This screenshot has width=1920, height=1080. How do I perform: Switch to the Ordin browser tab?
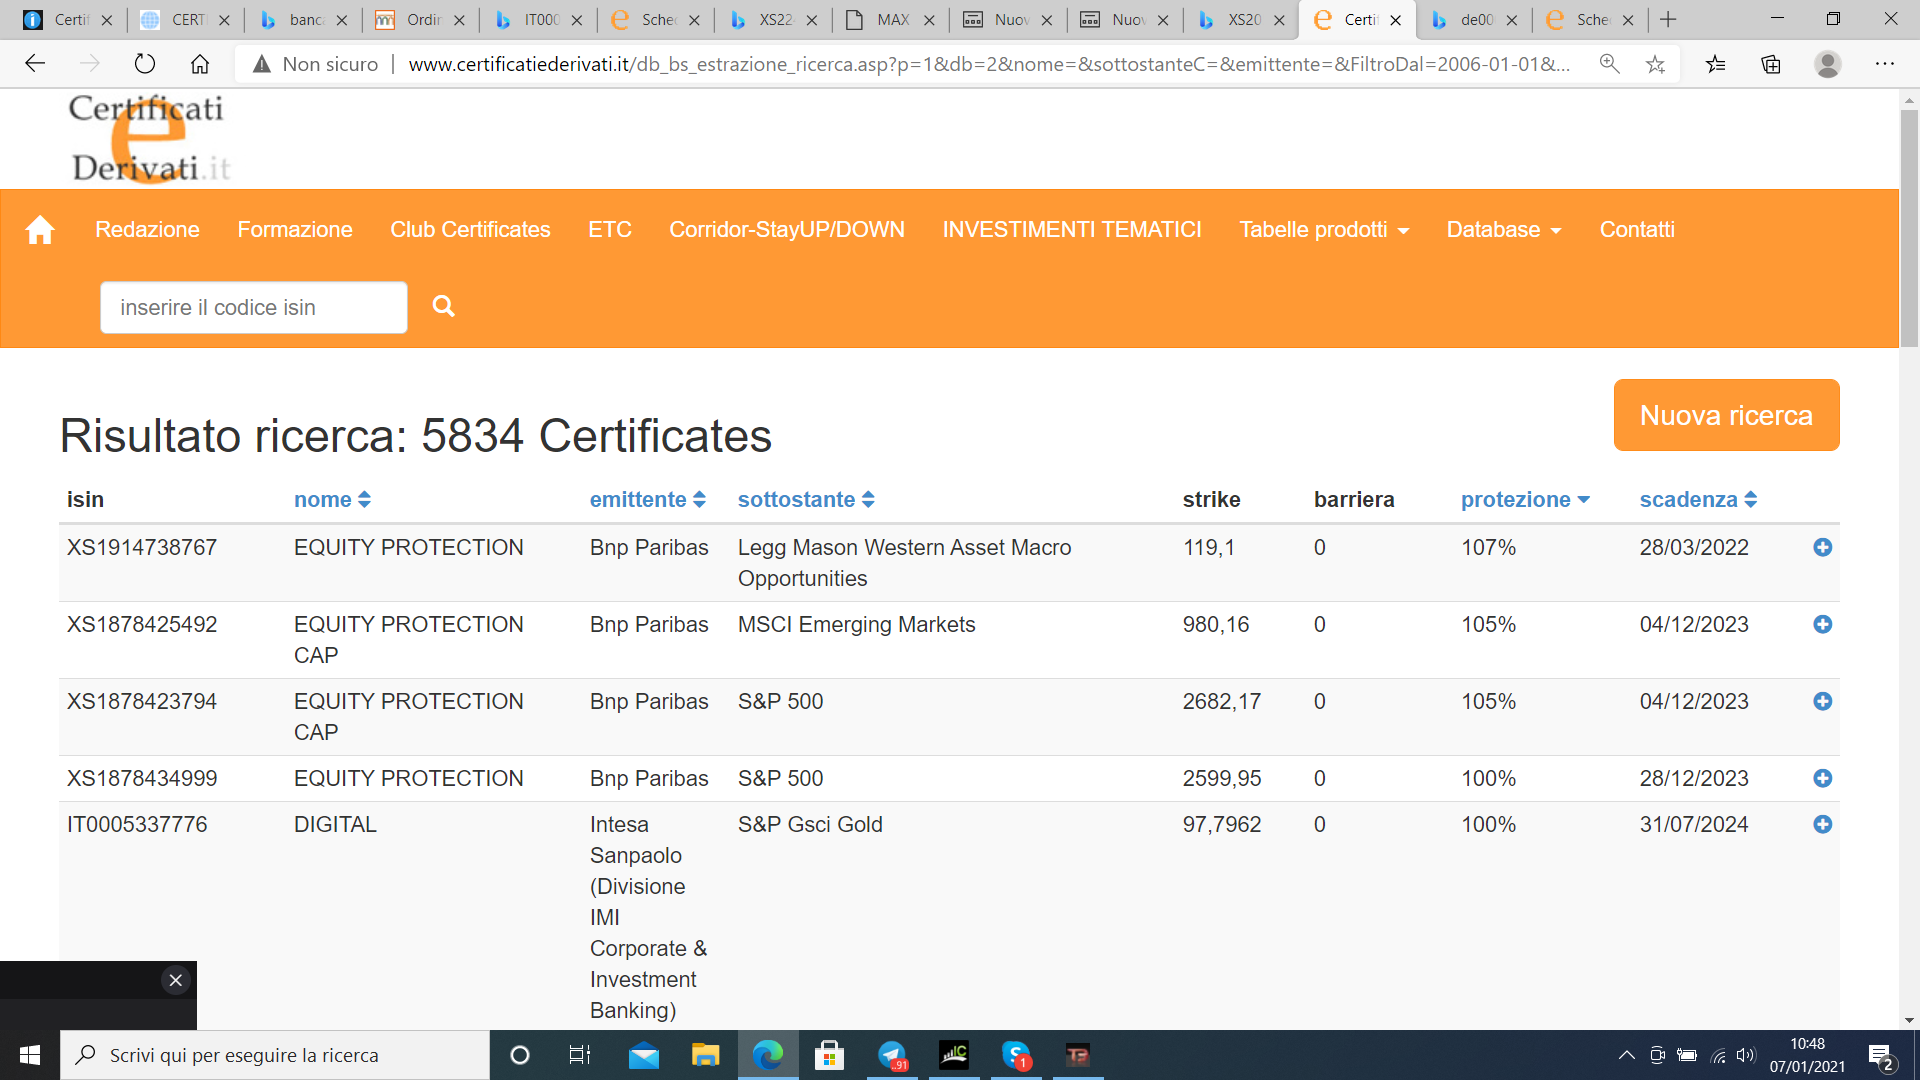[x=422, y=19]
